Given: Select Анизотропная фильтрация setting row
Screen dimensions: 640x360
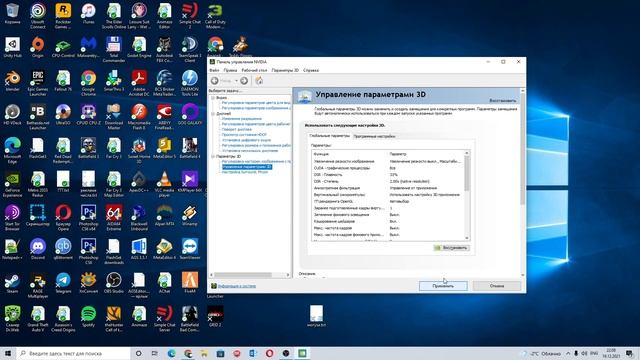Looking at the screenshot, I should (388, 188).
